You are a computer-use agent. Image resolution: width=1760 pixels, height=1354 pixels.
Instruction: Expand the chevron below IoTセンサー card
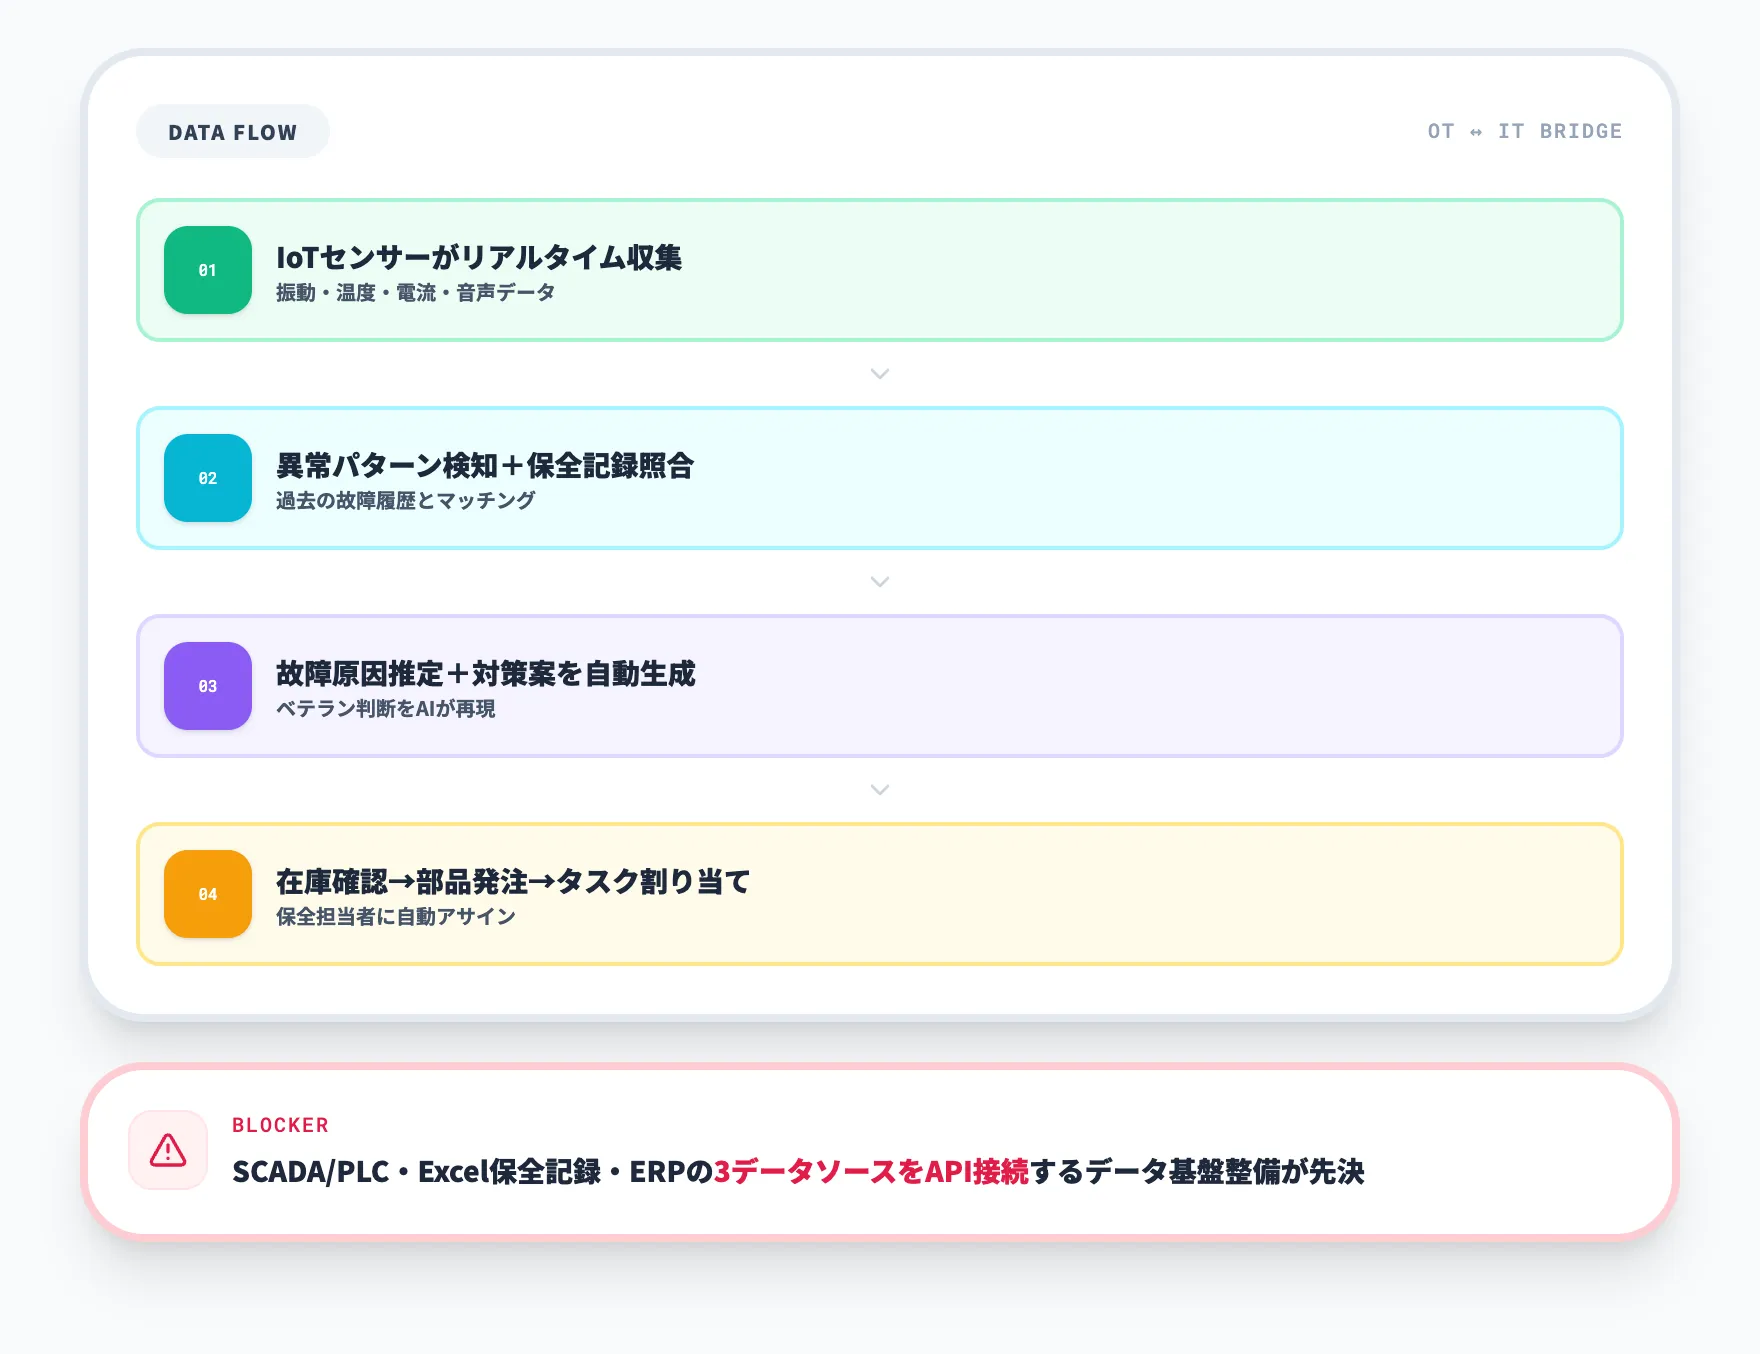(879, 373)
